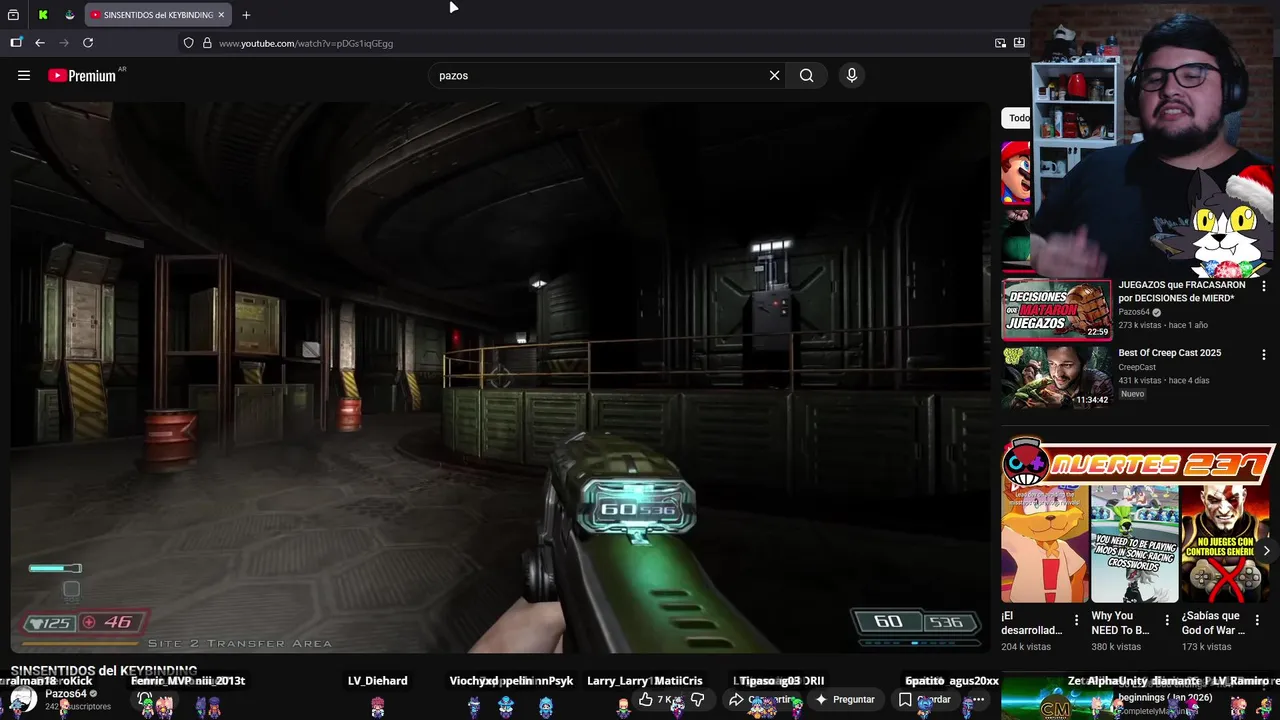Screen dimensions: 1280x720
Task: Go back with browser back arrow
Action: click(40, 43)
